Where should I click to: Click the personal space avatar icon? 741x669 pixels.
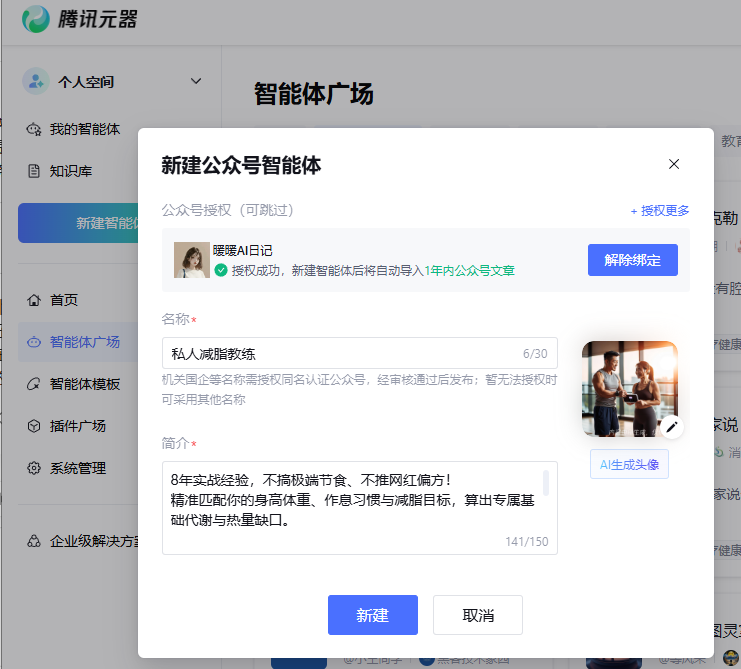click(36, 81)
